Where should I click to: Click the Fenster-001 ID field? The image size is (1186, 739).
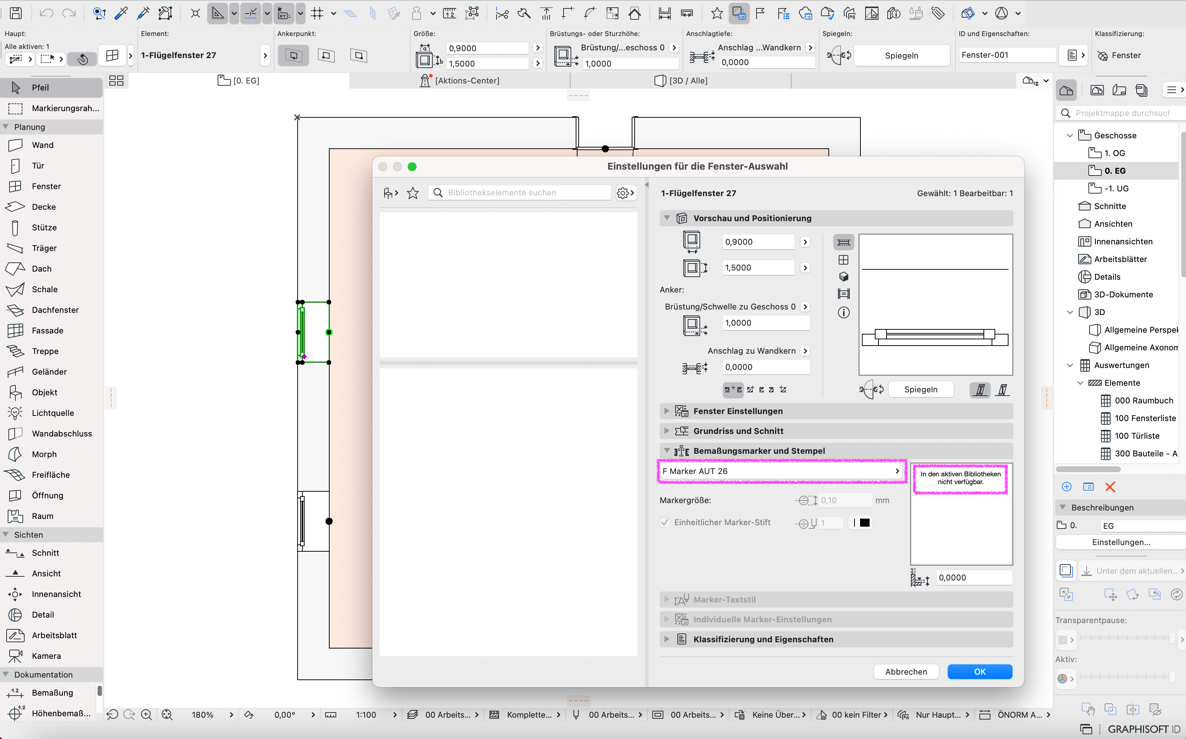pos(1006,55)
